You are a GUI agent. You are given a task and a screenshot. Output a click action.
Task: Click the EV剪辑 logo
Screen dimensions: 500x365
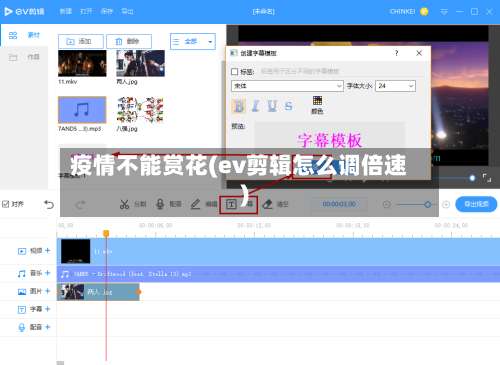tap(24, 12)
